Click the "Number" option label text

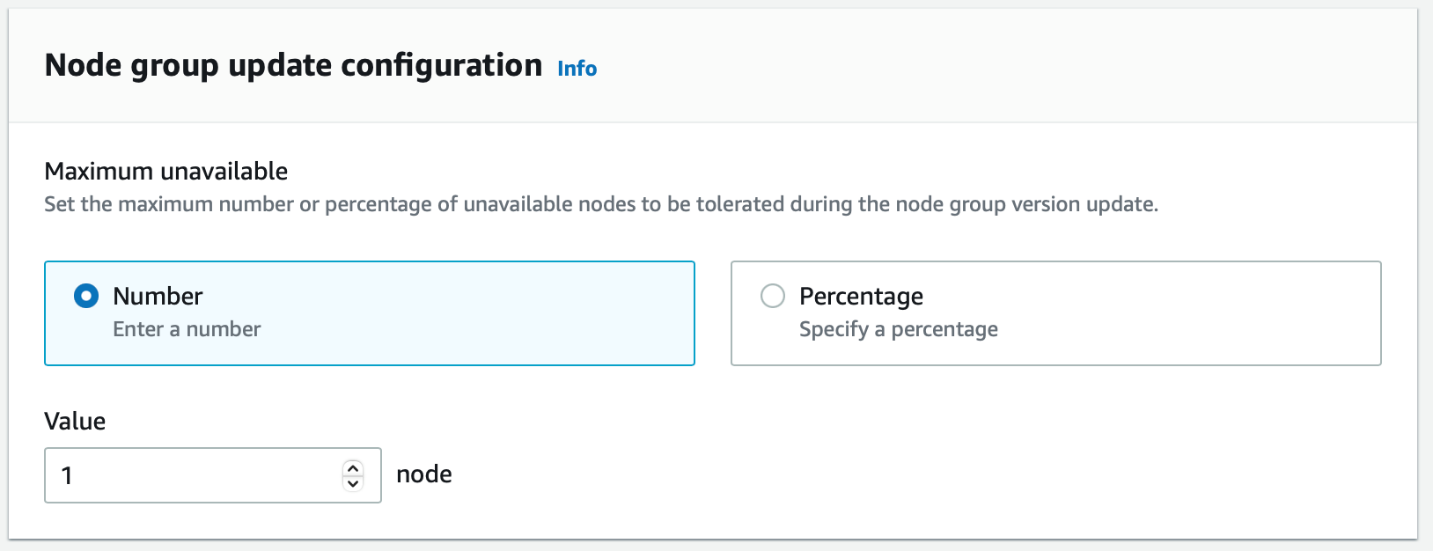(x=158, y=296)
